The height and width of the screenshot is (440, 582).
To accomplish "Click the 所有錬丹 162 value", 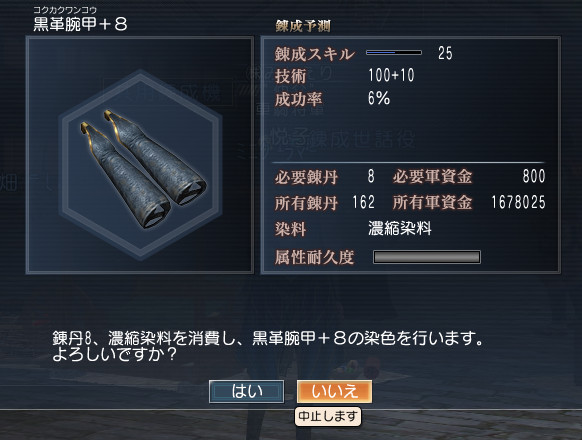I will [x=363, y=202].
